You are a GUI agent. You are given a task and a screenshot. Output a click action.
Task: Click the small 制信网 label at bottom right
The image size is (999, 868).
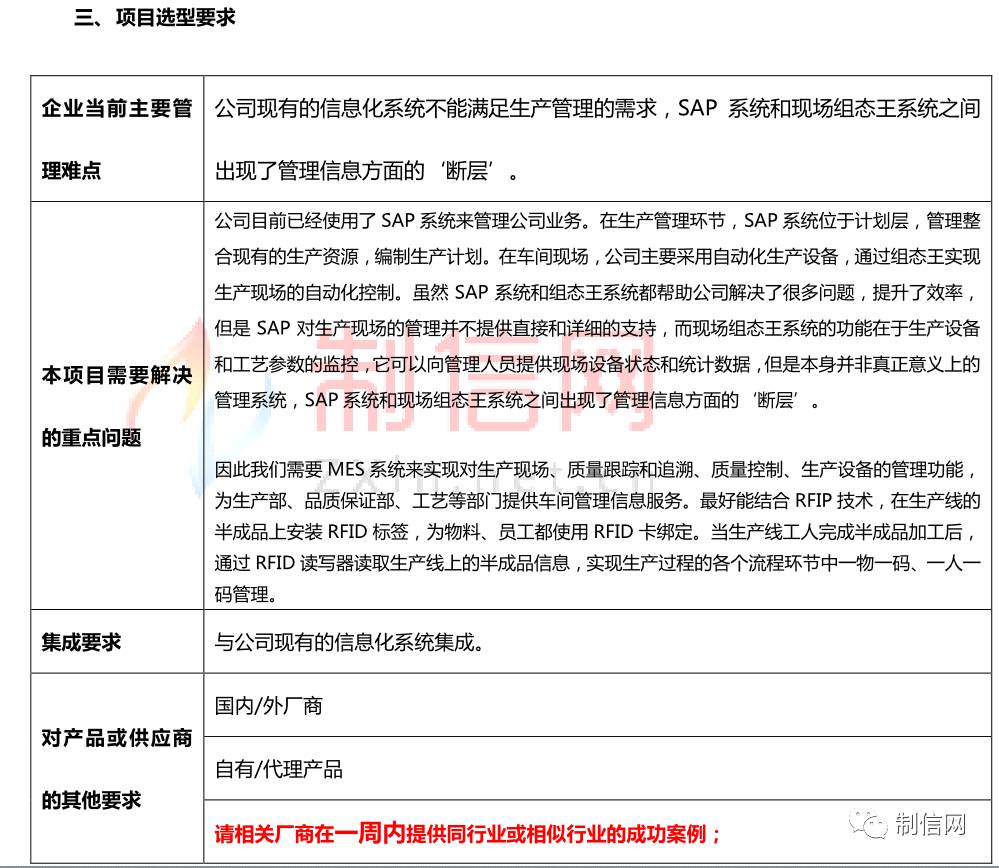point(930,825)
